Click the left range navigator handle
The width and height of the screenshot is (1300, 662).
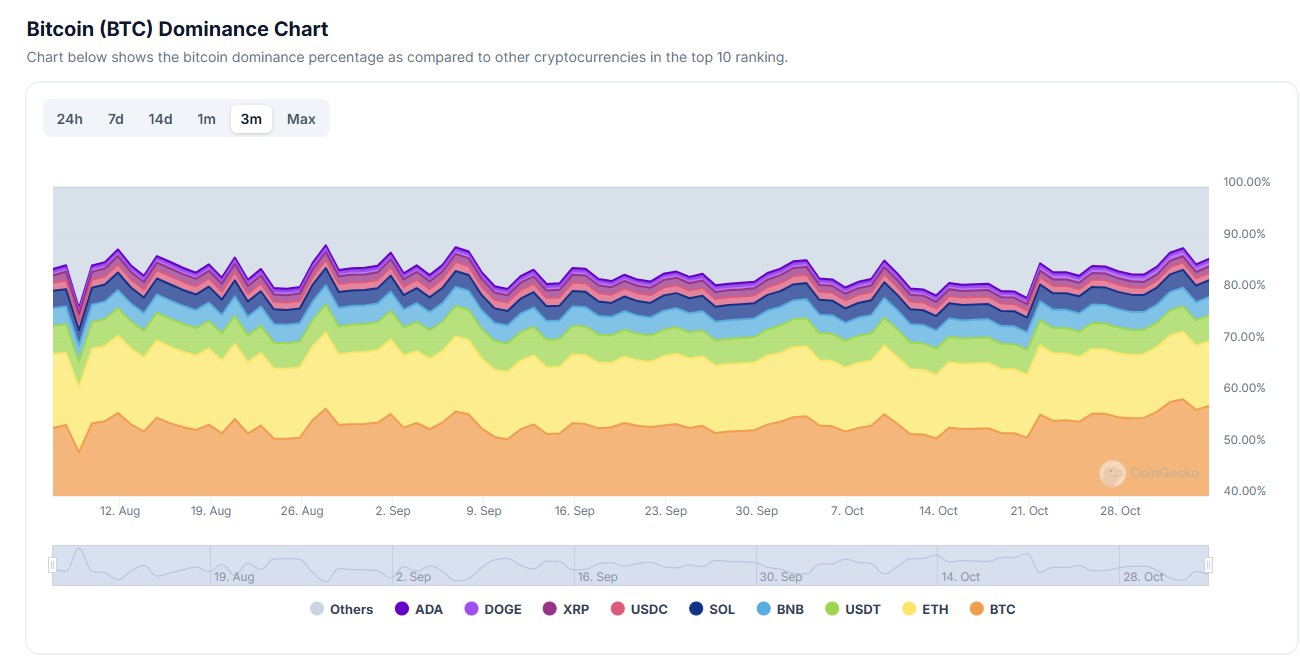coord(53,565)
